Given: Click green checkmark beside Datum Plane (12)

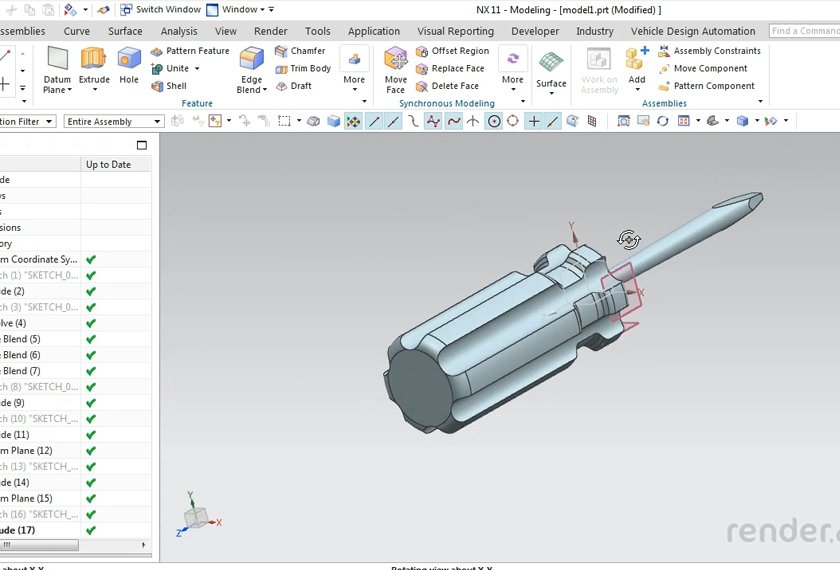Looking at the screenshot, I should tap(91, 451).
